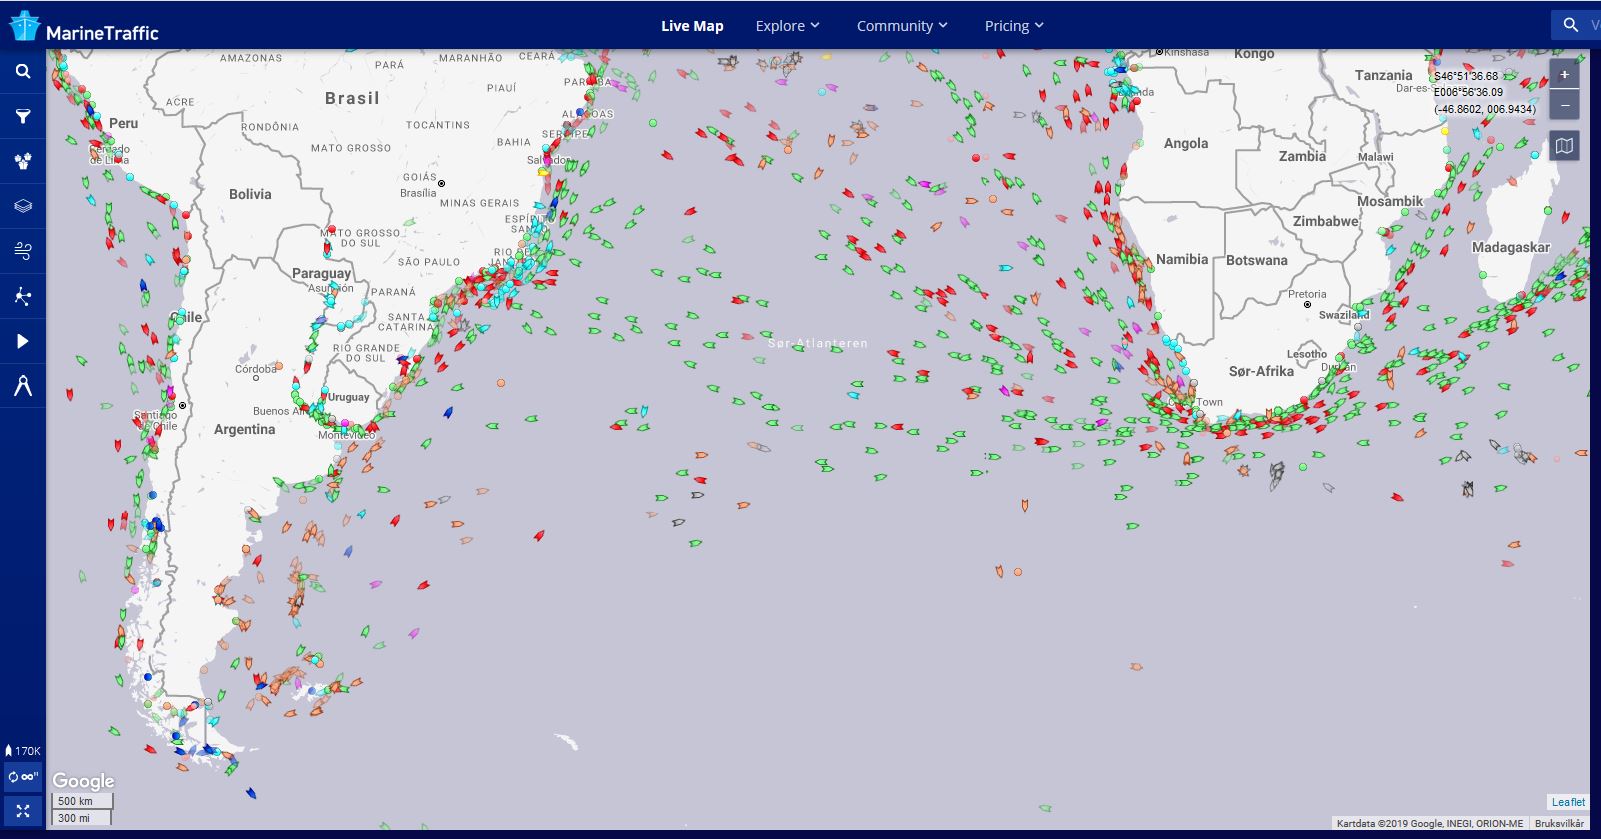Open the map layers panel
Screen dimensions: 1601x839
23,206
